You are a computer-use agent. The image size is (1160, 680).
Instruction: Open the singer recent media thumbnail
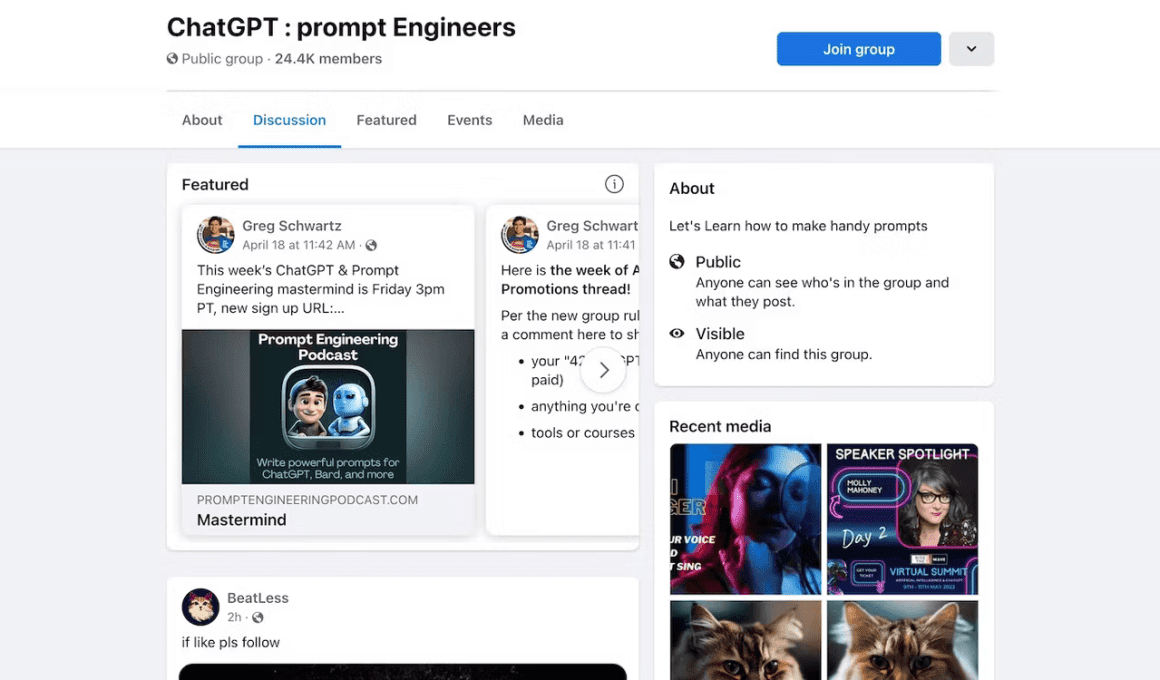745,519
